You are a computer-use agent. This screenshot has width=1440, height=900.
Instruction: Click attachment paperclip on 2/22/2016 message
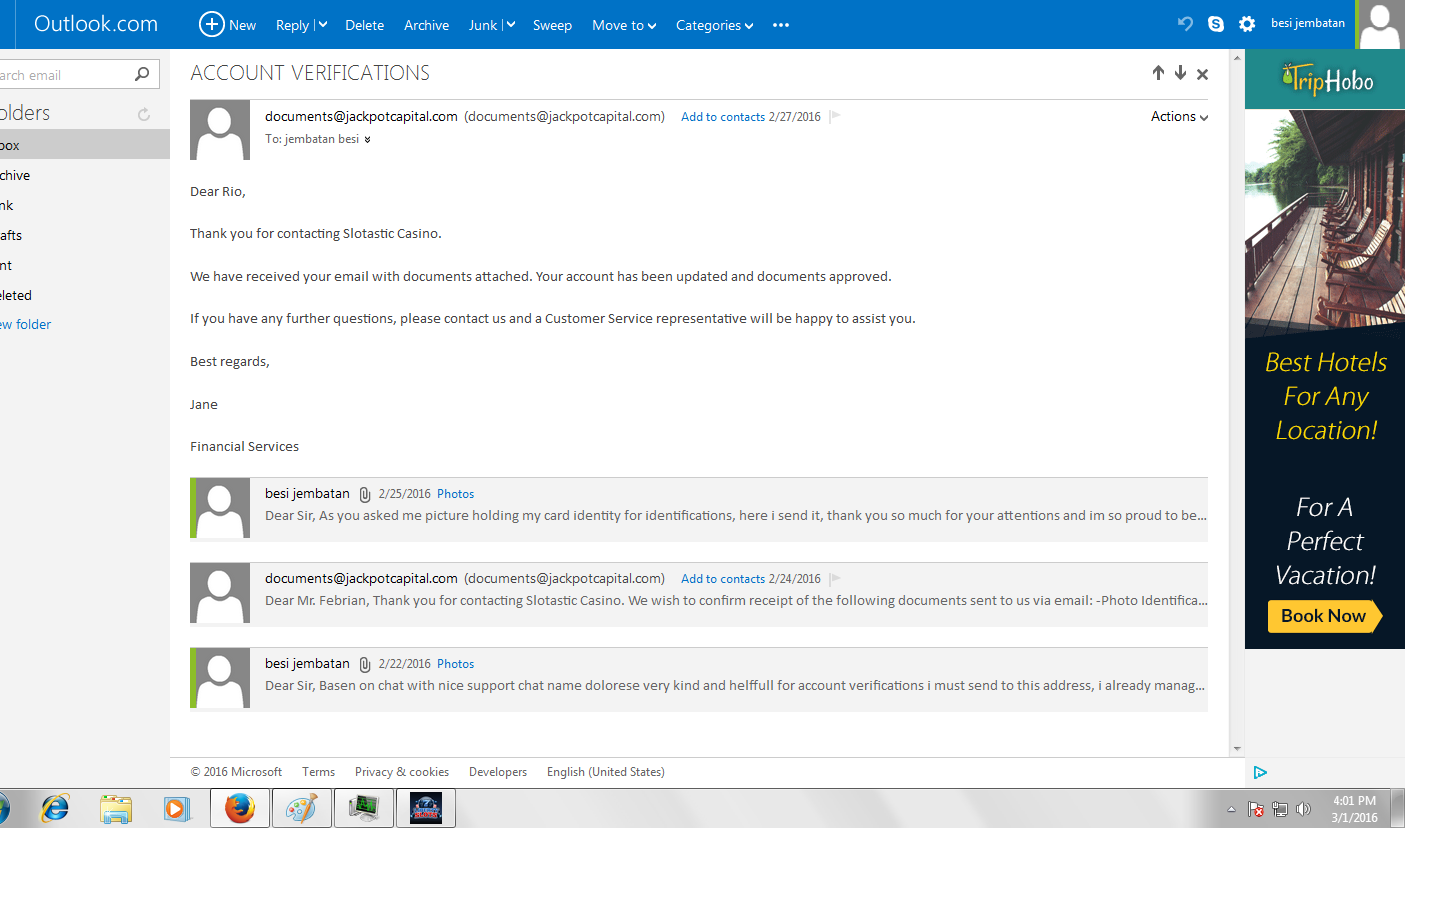(365, 664)
